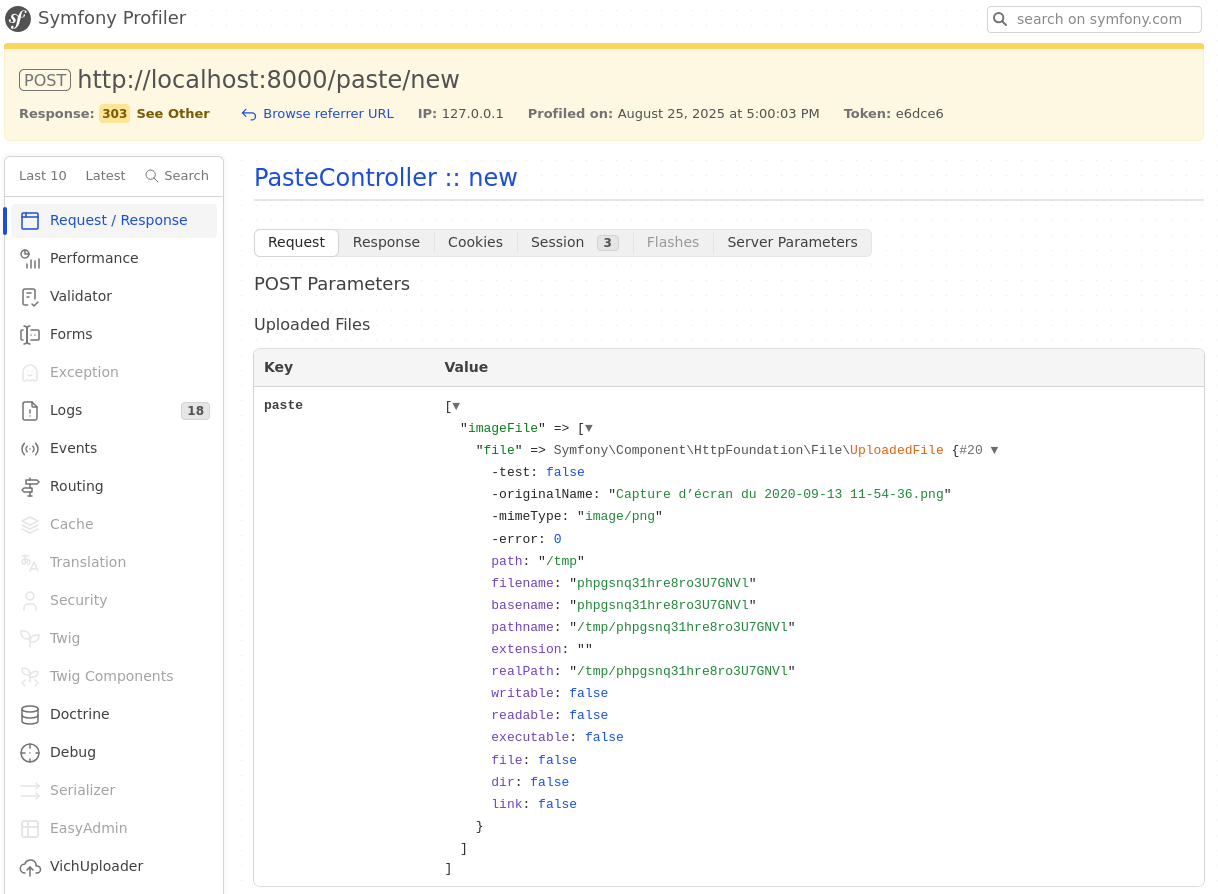Click the POST method badge
The width and height of the screenshot is (1218, 894).
(x=45, y=80)
